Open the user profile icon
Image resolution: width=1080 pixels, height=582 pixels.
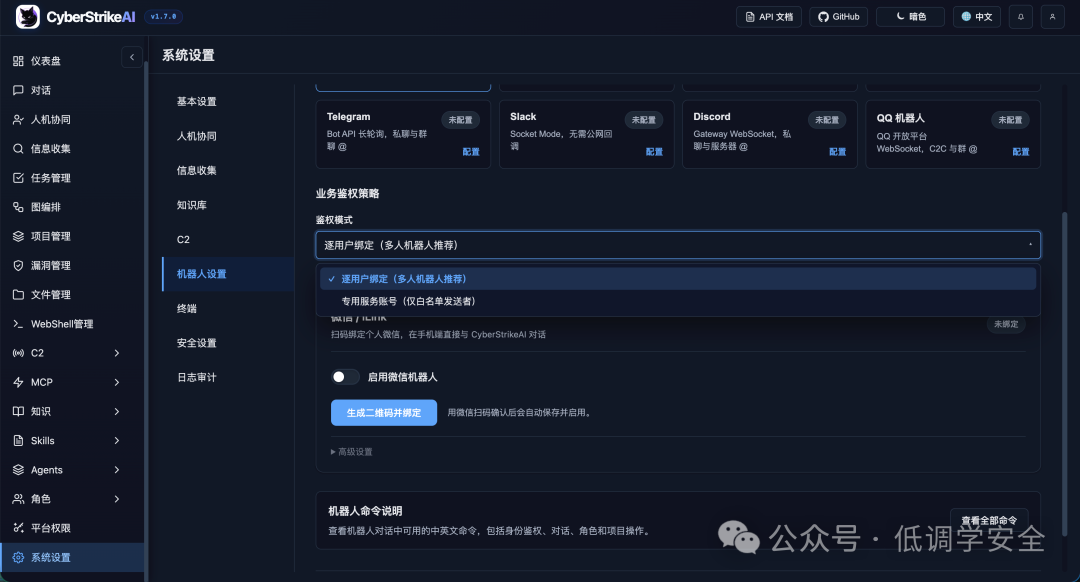(x=1052, y=17)
